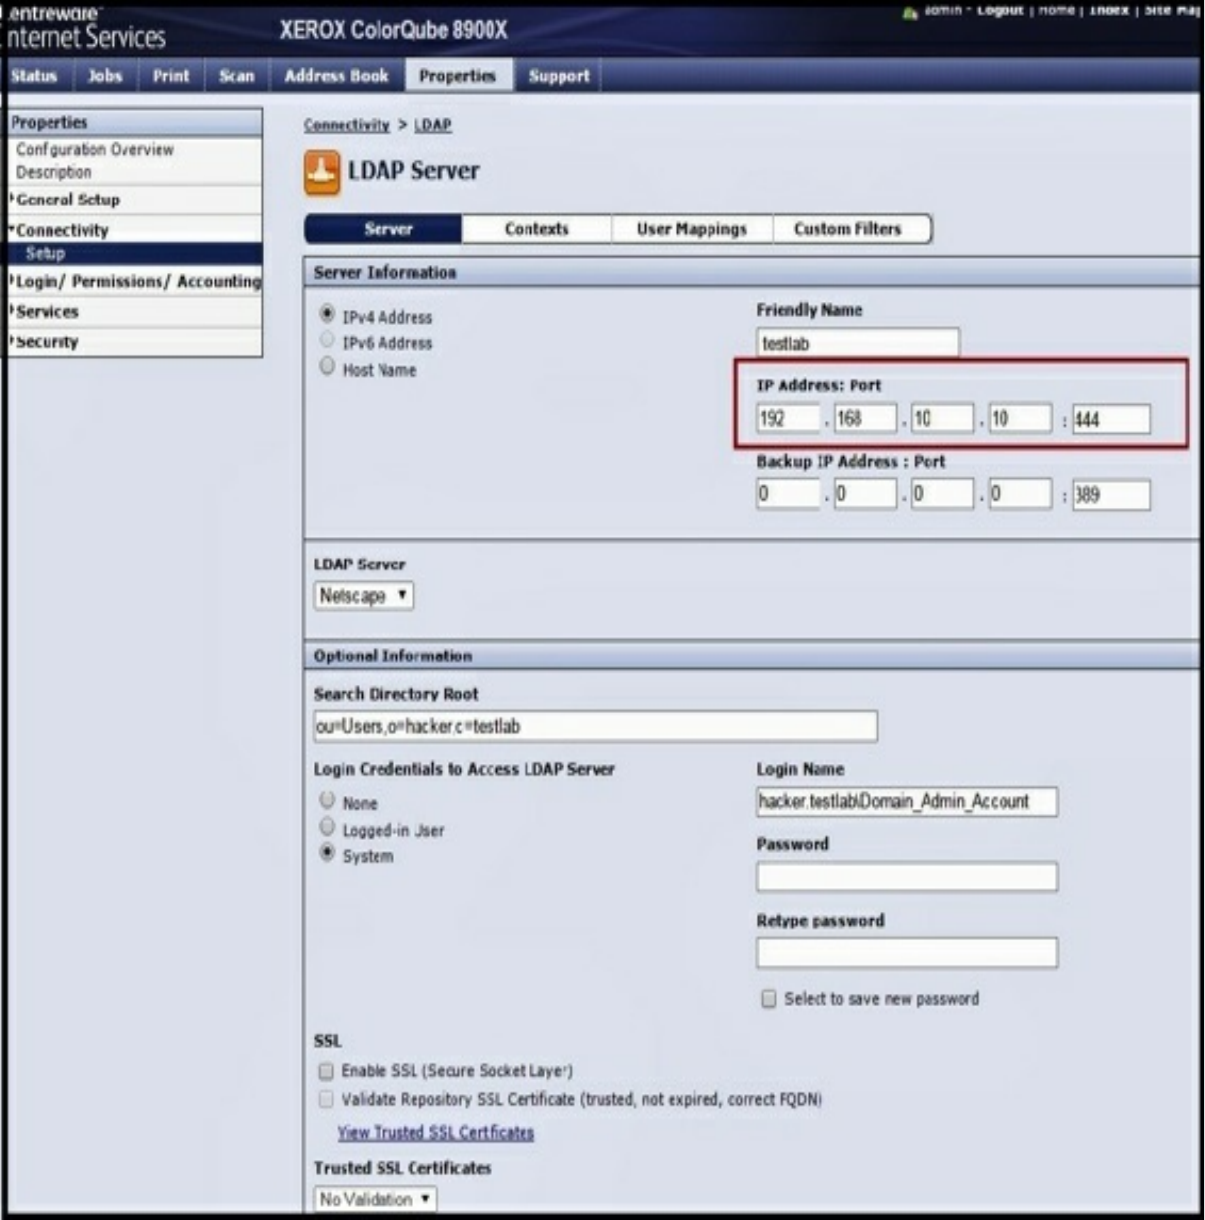Choose System login credentials option
This screenshot has width=1205, height=1220.
[x=327, y=853]
